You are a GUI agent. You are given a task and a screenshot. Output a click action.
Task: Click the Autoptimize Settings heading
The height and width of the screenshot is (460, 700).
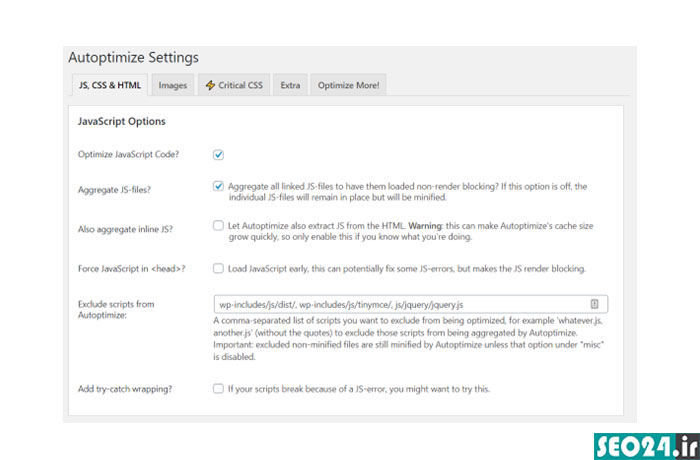[x=133, y=58]
